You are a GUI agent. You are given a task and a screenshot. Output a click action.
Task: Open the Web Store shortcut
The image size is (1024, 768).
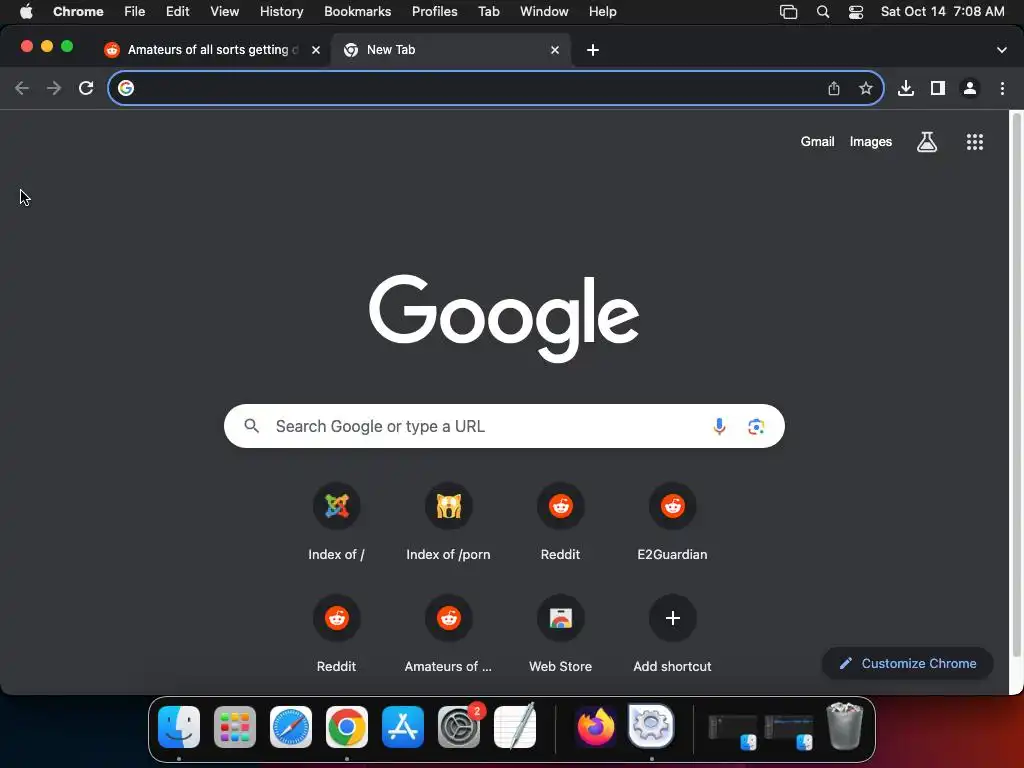[560, 634]
